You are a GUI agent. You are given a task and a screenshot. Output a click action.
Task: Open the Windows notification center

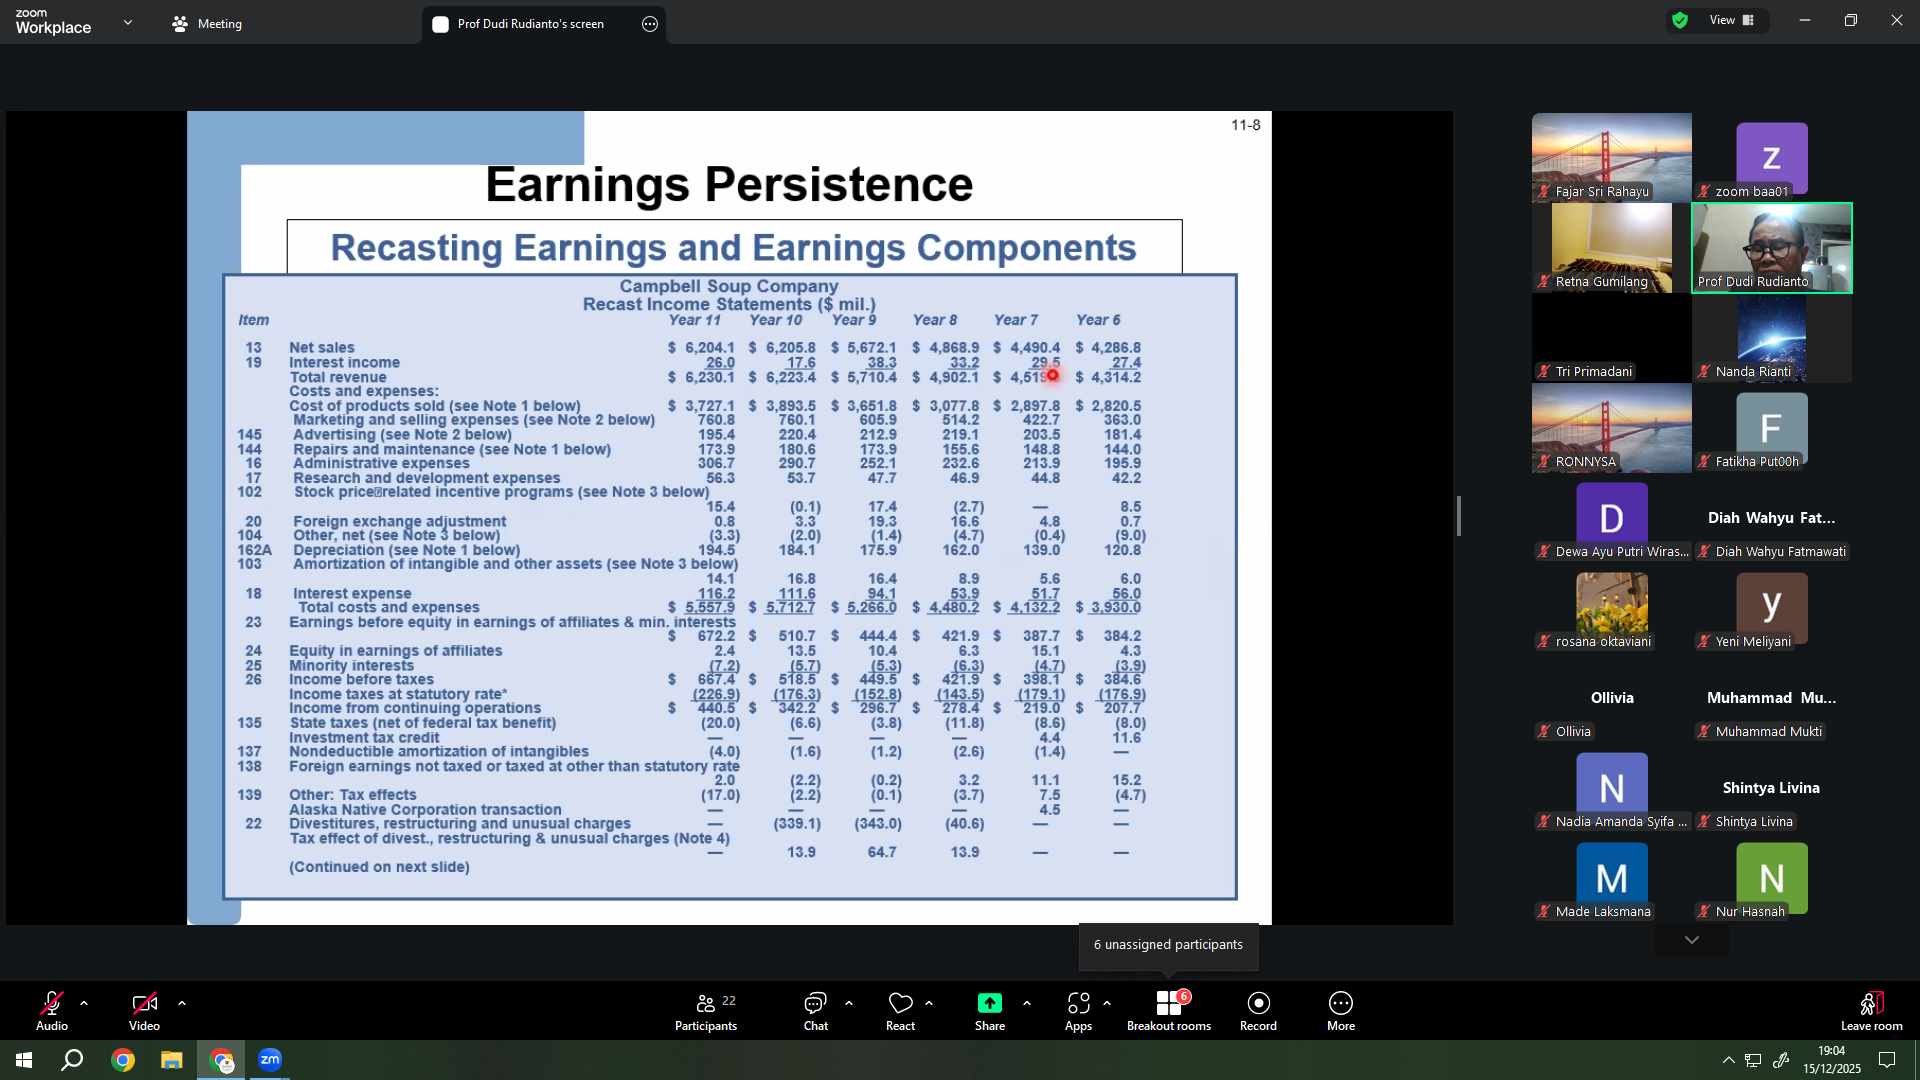[1887, 1060]
